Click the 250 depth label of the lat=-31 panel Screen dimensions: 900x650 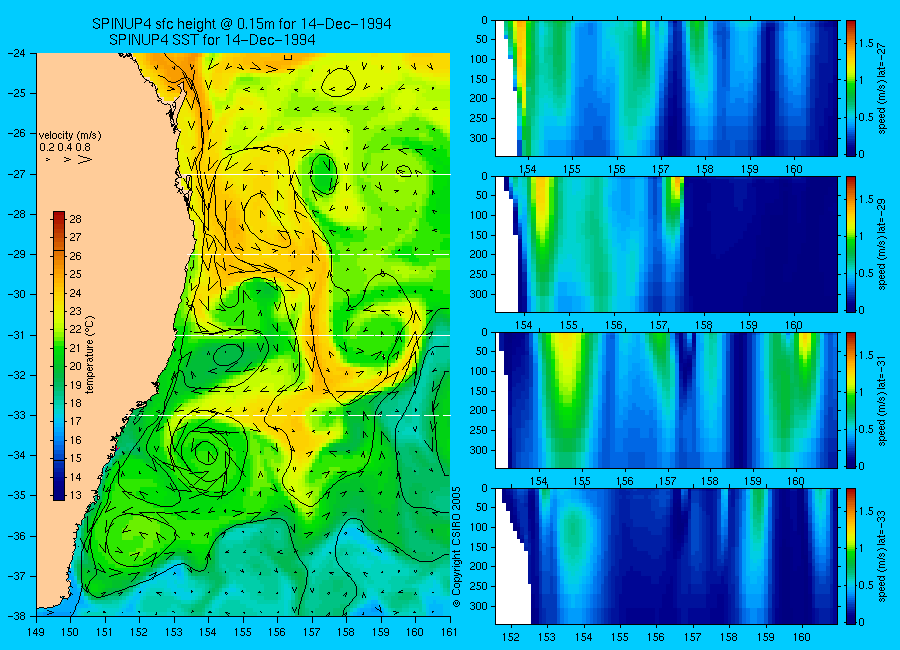point(479,430)
